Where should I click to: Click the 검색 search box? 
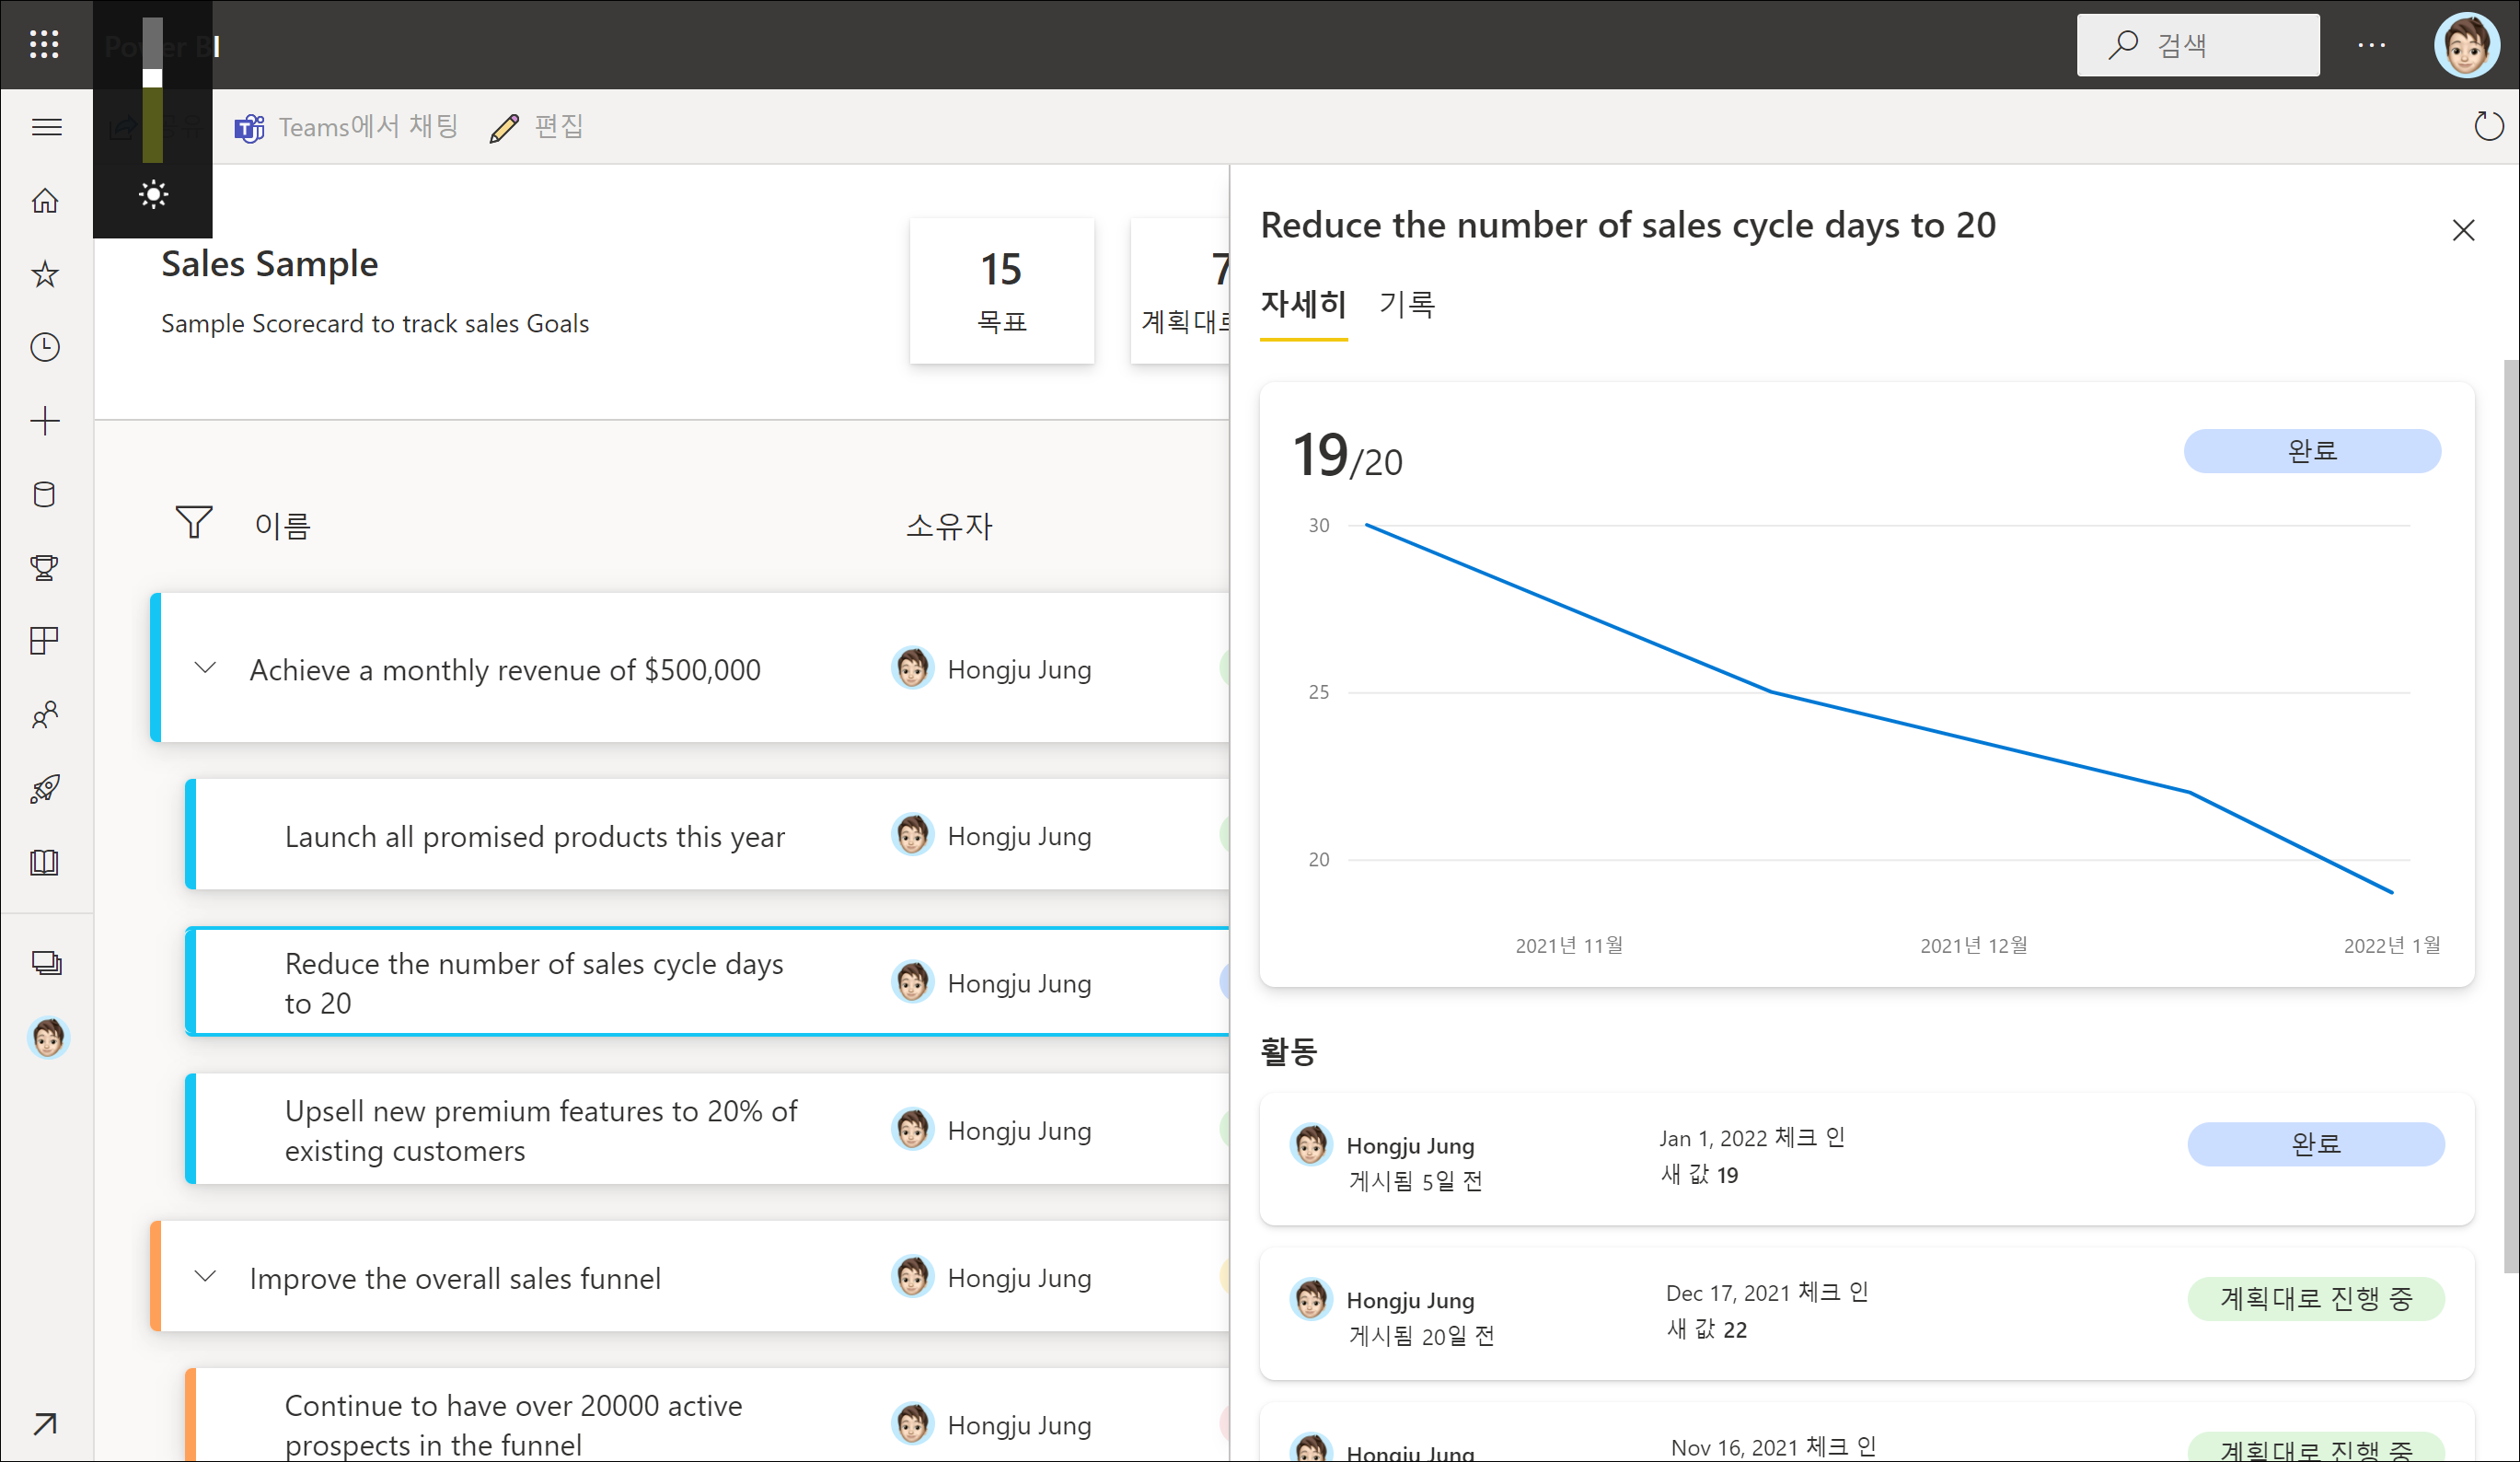point(2198,45)
